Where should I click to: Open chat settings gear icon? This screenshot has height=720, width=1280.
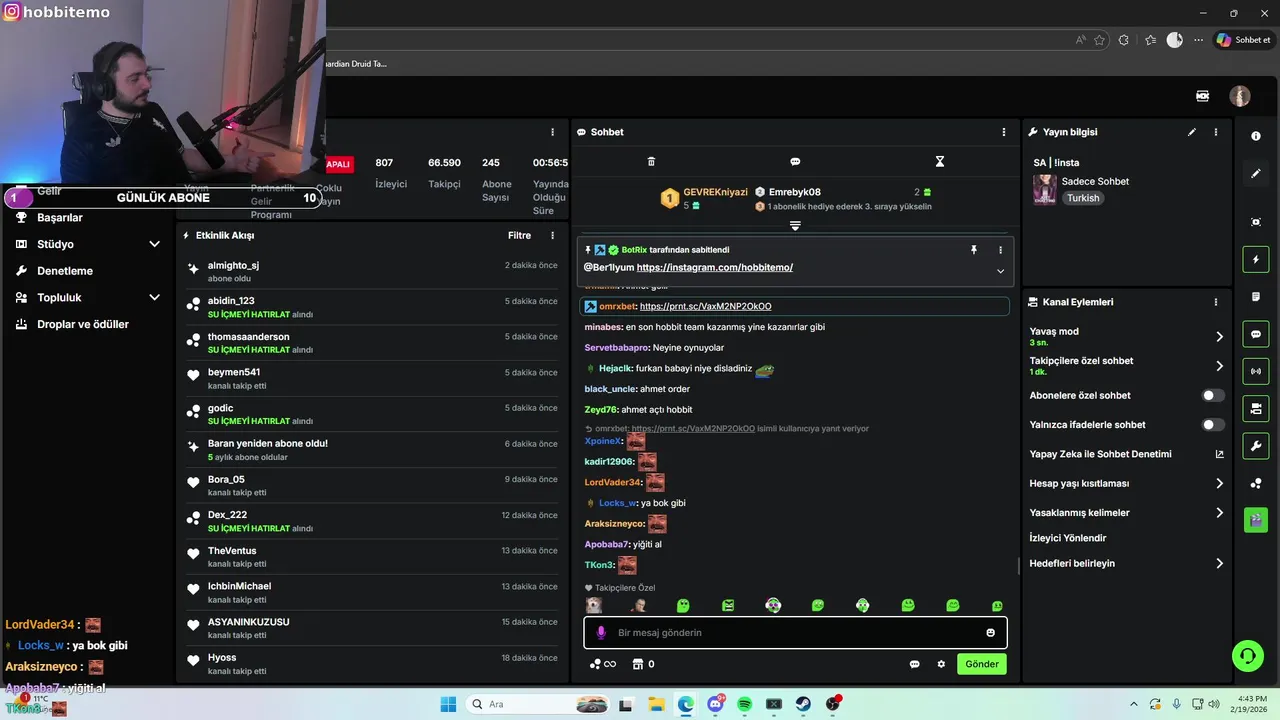[x=941, y=664]
